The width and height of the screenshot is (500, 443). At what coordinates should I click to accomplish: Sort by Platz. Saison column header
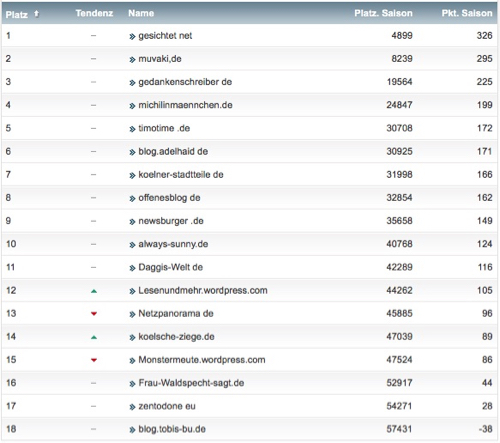tap(383, 13)
